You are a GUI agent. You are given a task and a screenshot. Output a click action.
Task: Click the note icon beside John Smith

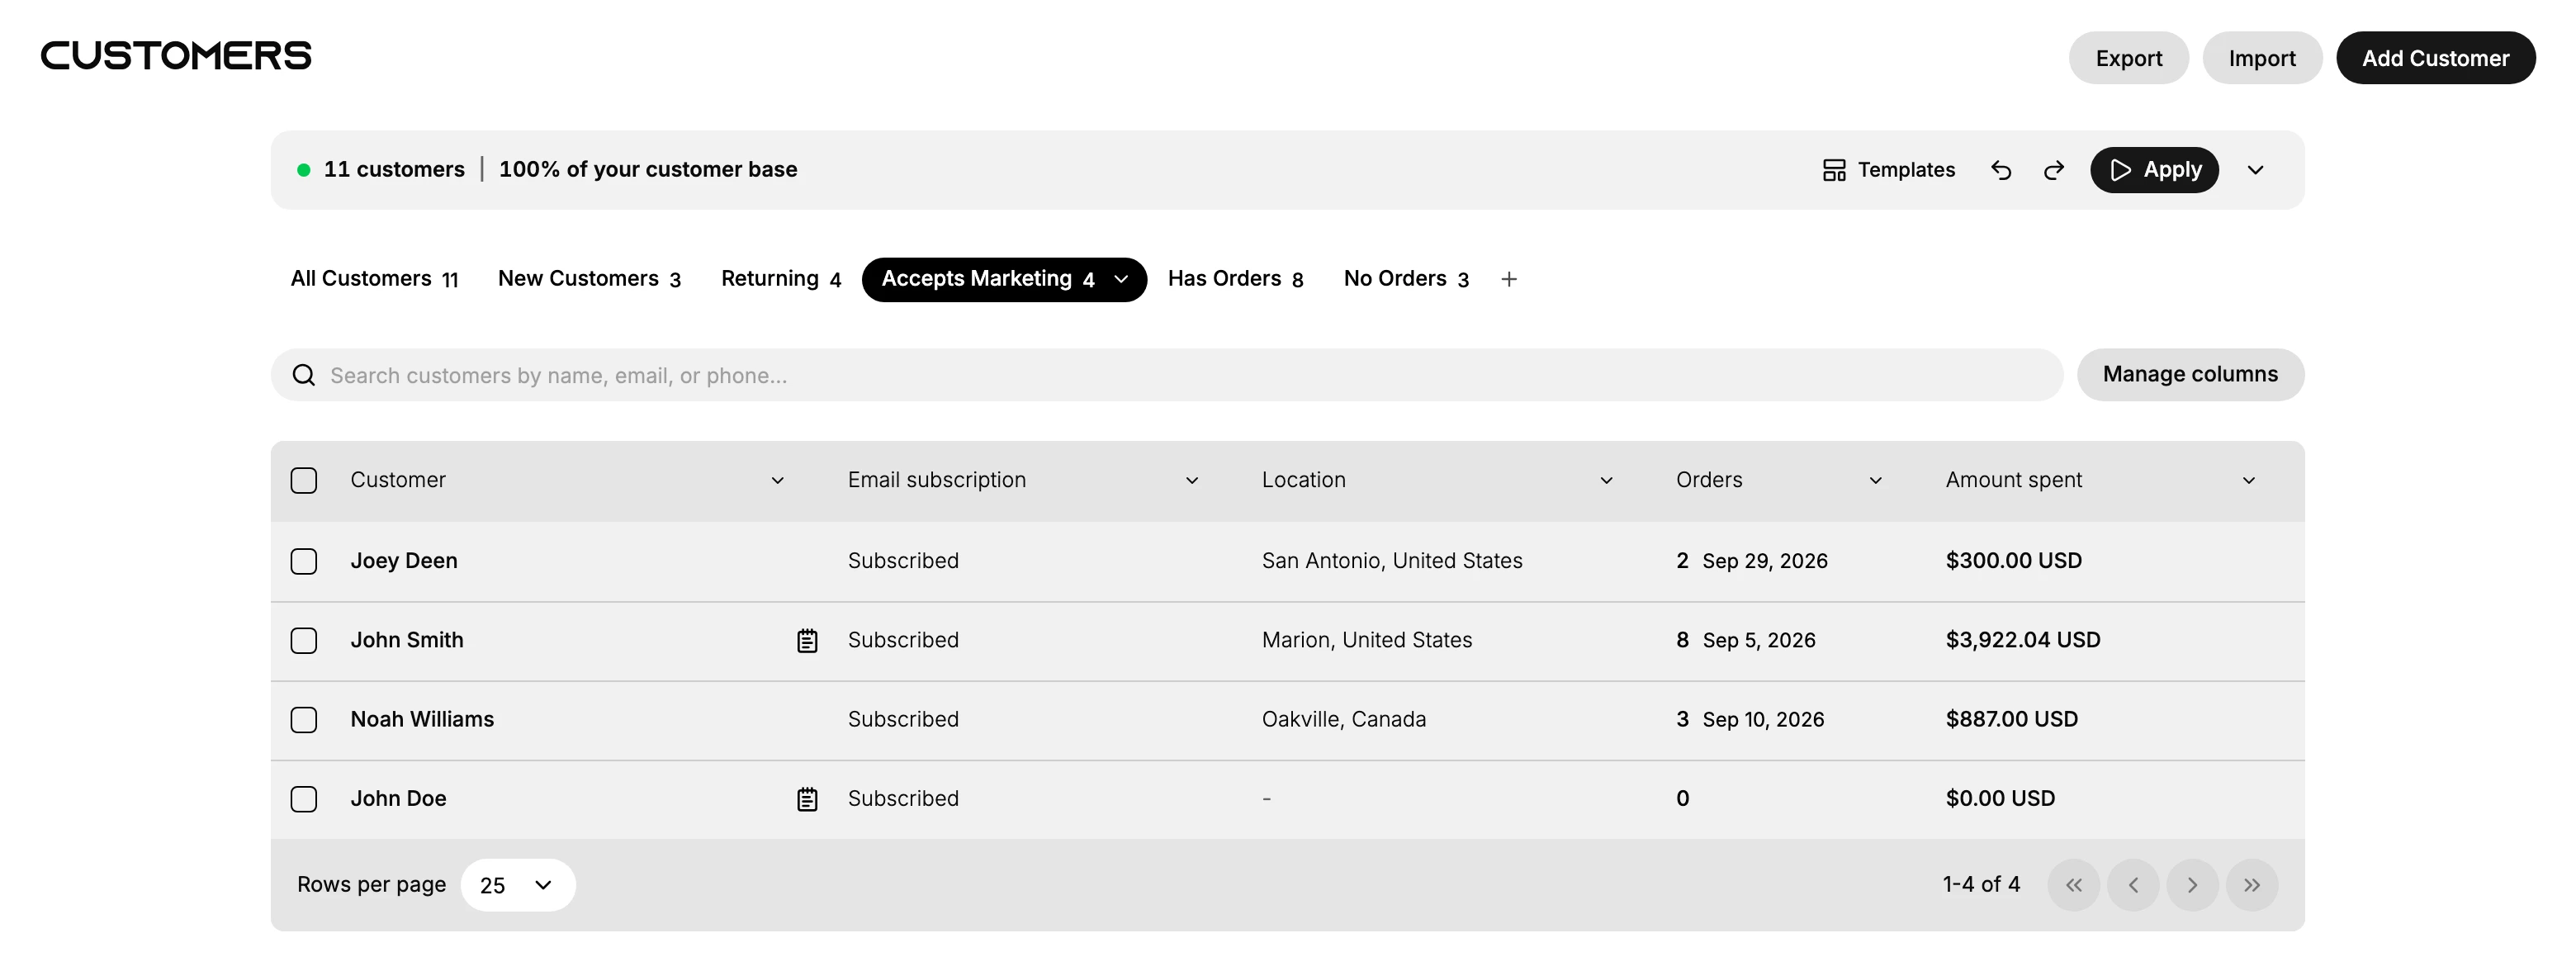click(x=807, y=640)
